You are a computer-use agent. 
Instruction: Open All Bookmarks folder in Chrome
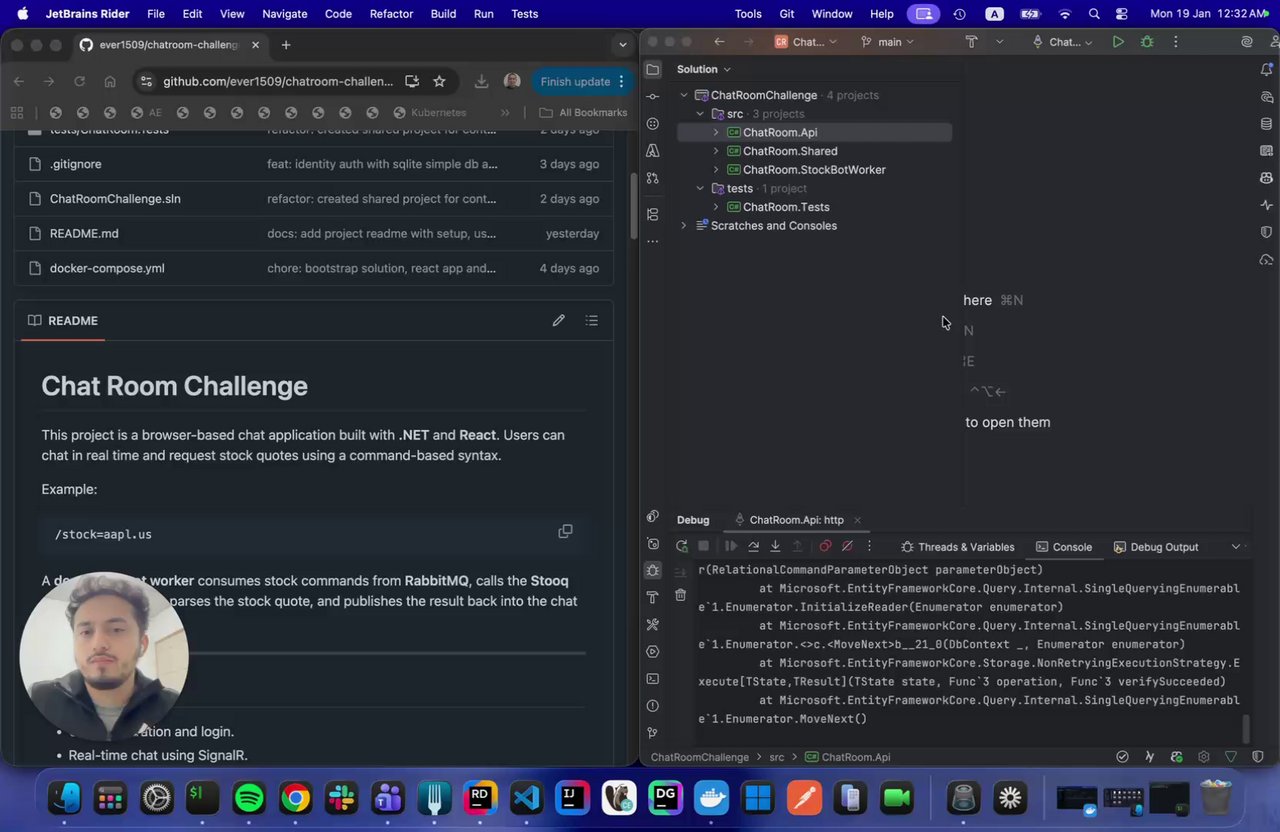(583, 112)
